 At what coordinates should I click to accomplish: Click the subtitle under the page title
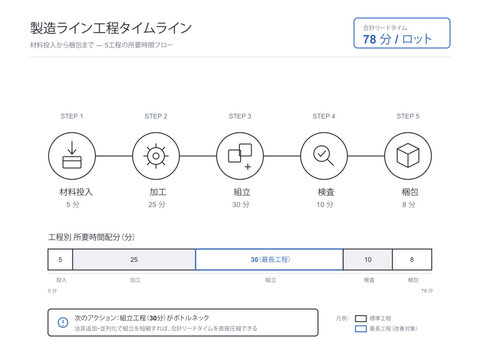pos(102,45)
